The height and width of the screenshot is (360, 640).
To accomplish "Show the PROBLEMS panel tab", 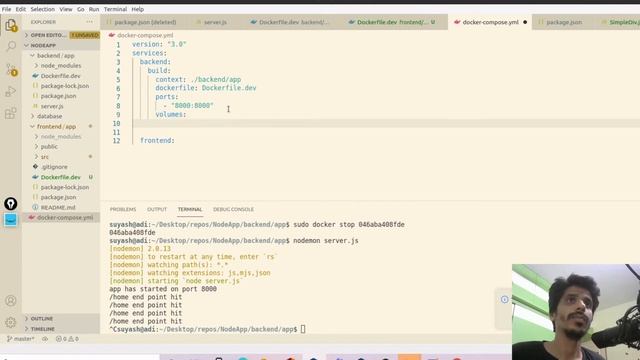I will (123, 209).
